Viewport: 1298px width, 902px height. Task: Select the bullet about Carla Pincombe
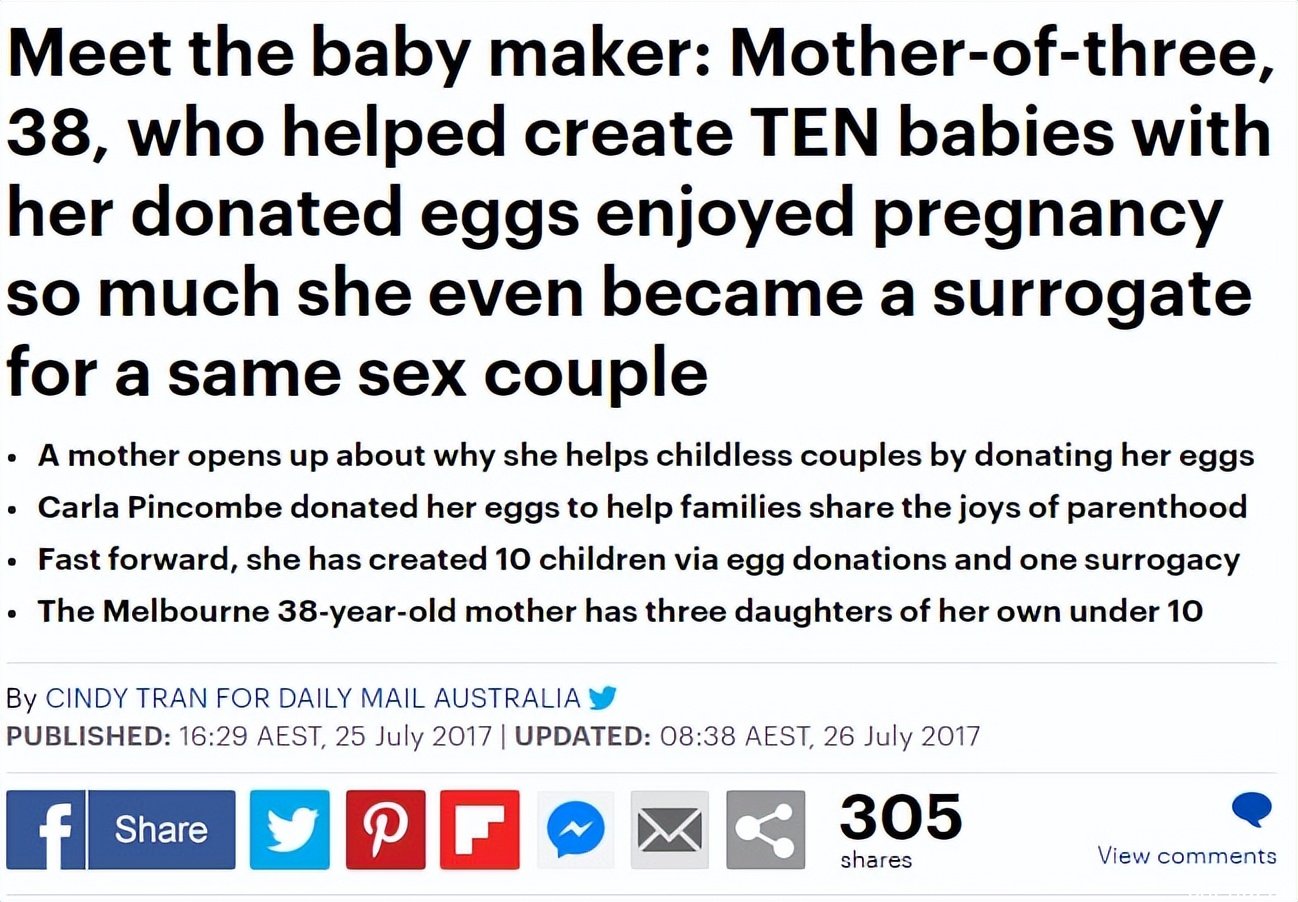pyautogui.click(x=642, y=507)
